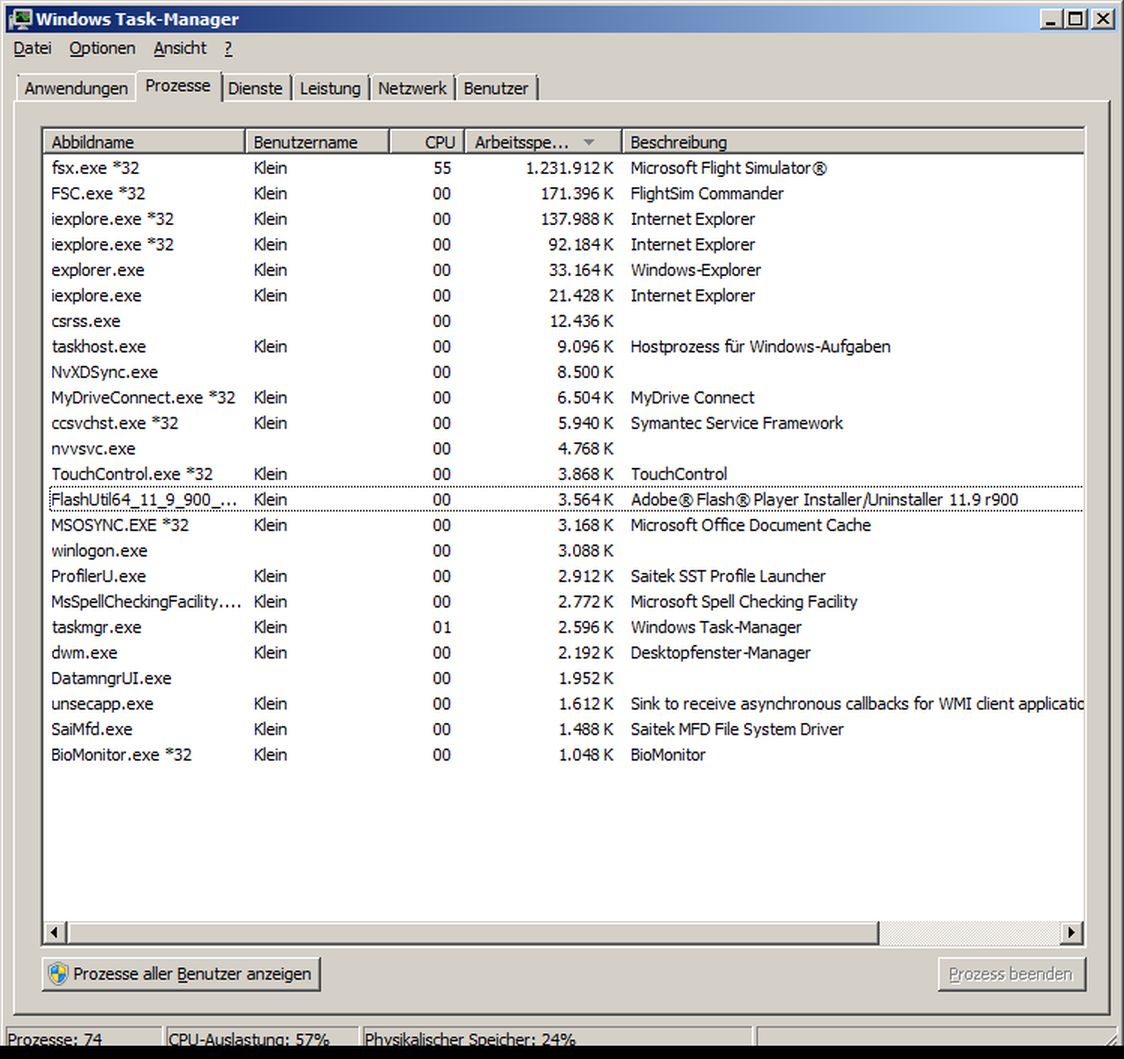Click the horizontal scrollbar left arrow
The width and height of the screenshot is (1124, 1059).
coord(54,933)
